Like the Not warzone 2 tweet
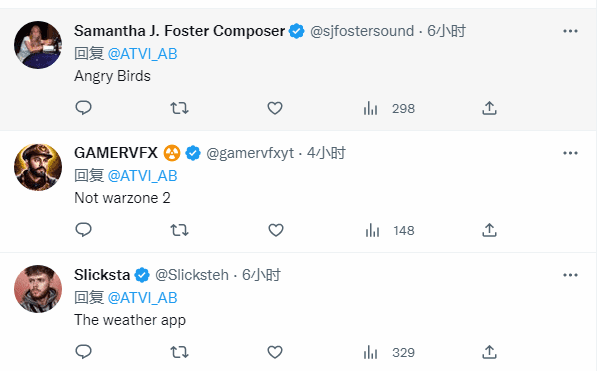The width and height of the screenshot is (597, 371). (x=276, y=230)
